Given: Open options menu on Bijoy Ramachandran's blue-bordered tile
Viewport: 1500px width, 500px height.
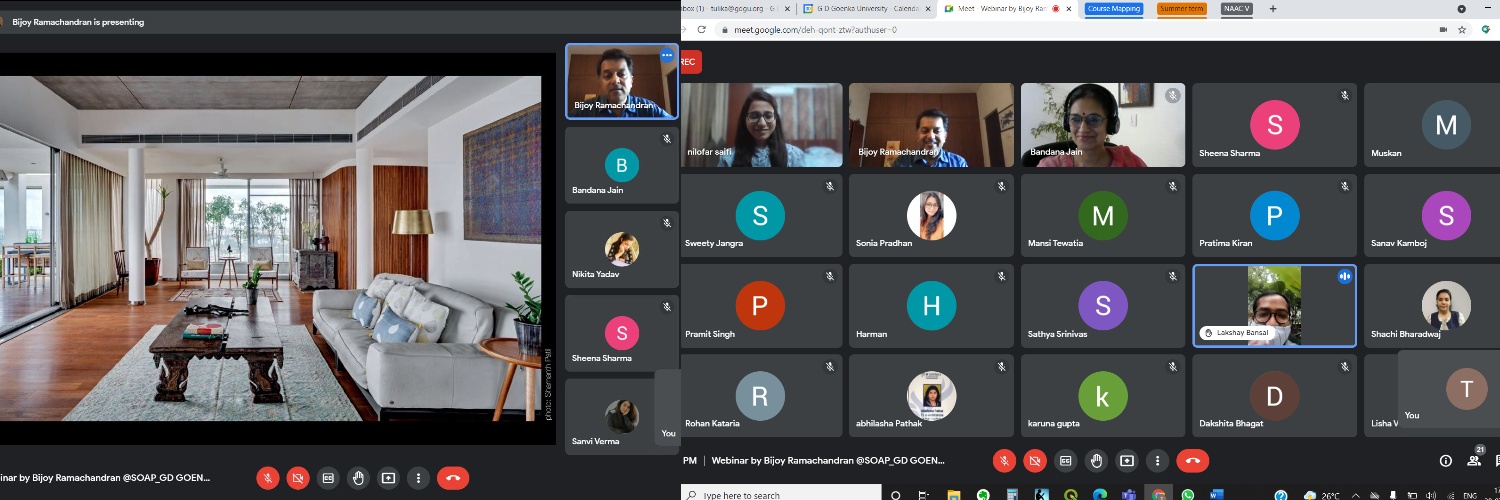Looking at the screenshot, I should click(667, 56).
